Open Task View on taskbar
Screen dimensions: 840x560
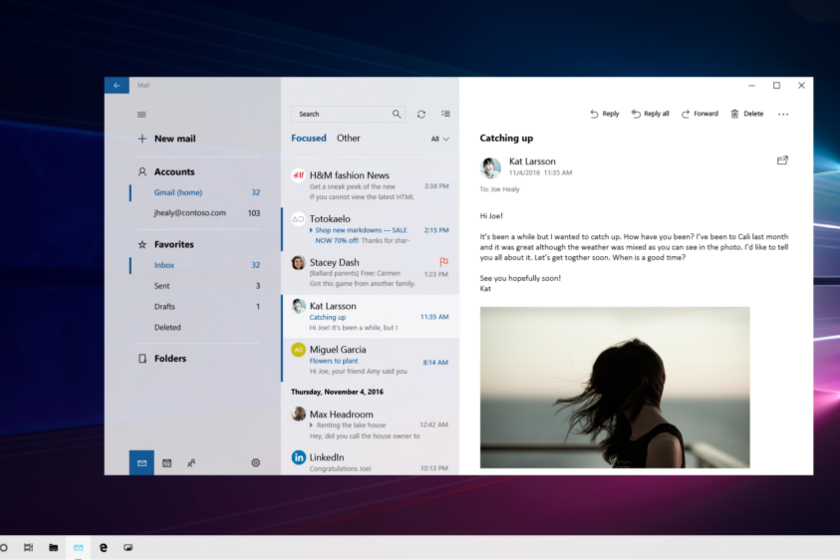tap(28, 547)
